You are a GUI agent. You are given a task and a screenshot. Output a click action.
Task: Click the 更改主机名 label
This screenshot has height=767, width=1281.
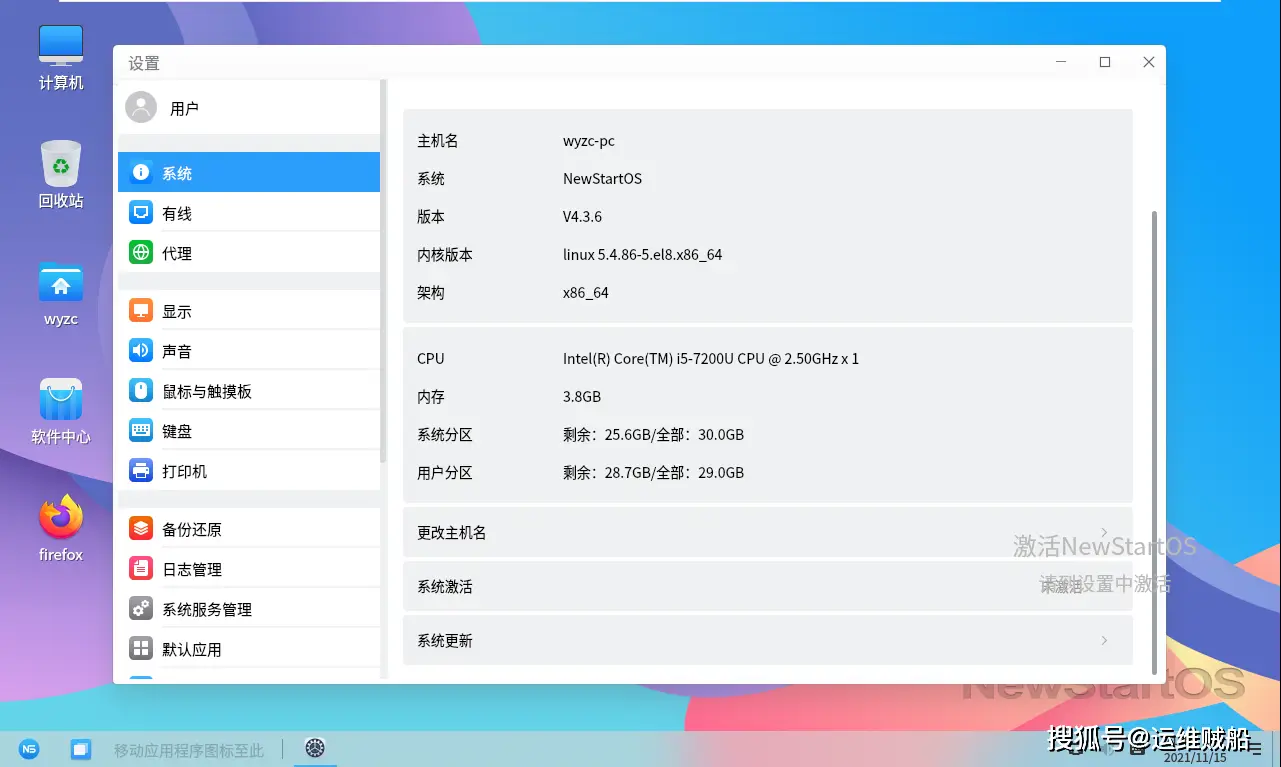452,533
